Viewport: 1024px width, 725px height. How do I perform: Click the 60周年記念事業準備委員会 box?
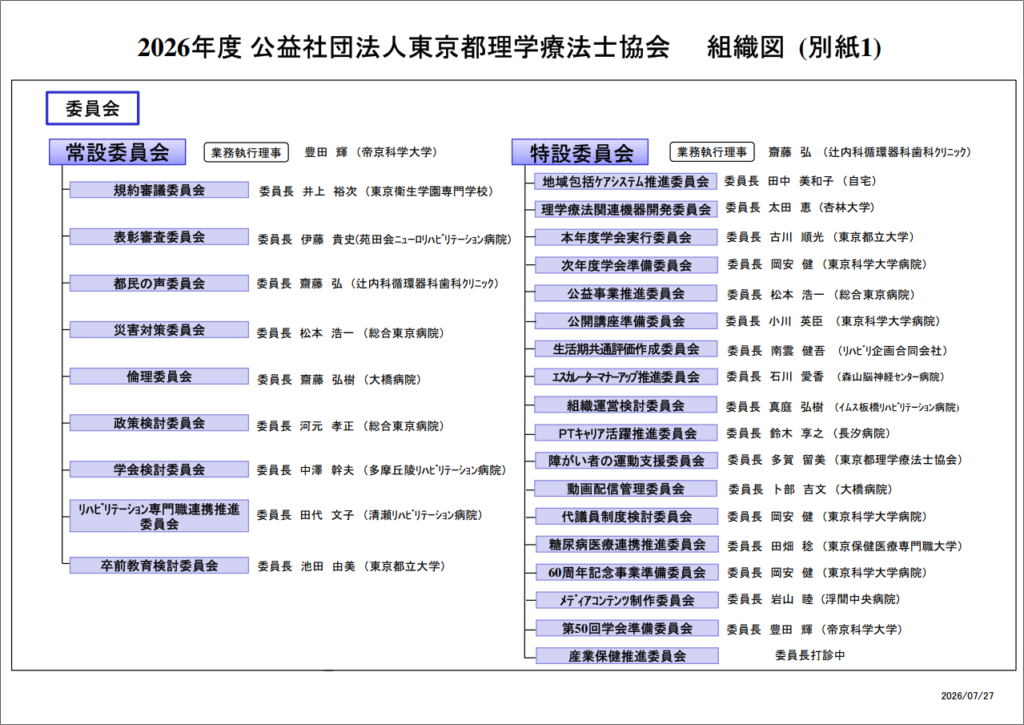(x=626, y=572)
